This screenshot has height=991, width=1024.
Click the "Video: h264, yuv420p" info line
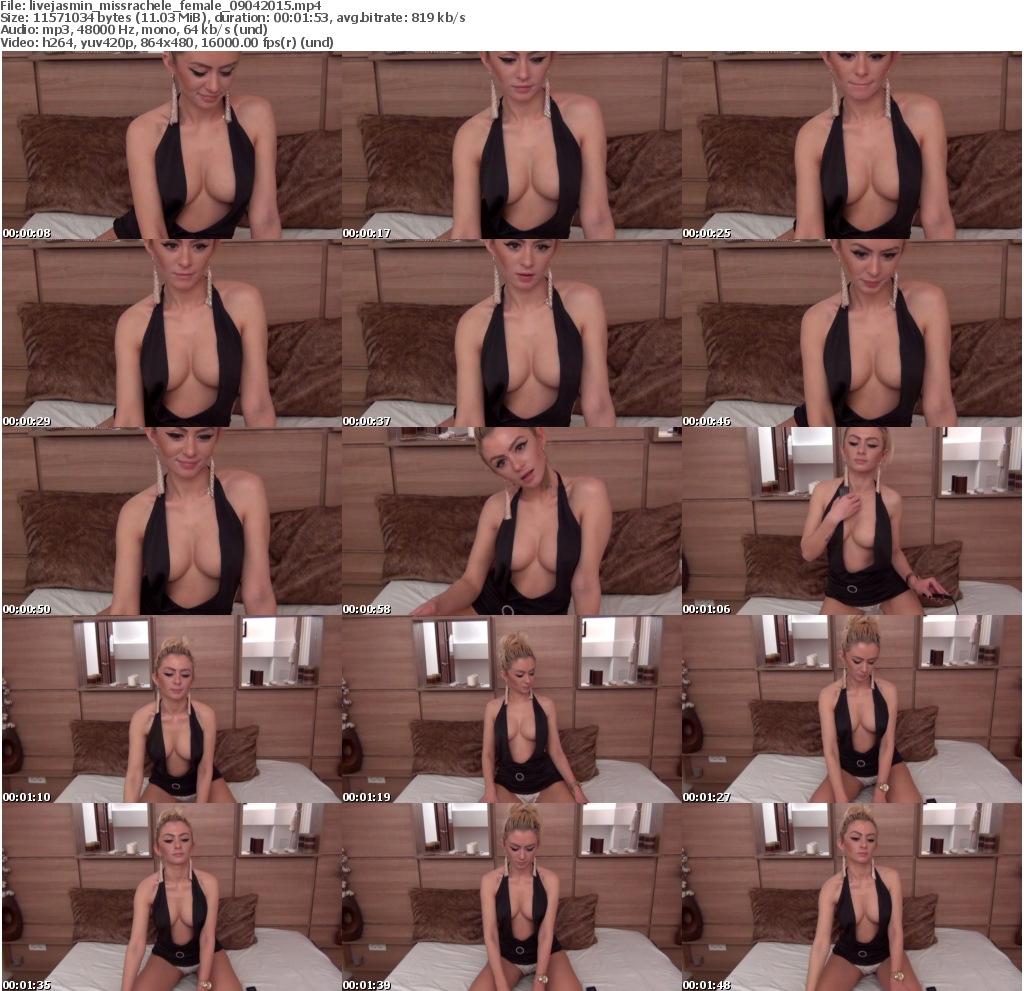point(167,42)
